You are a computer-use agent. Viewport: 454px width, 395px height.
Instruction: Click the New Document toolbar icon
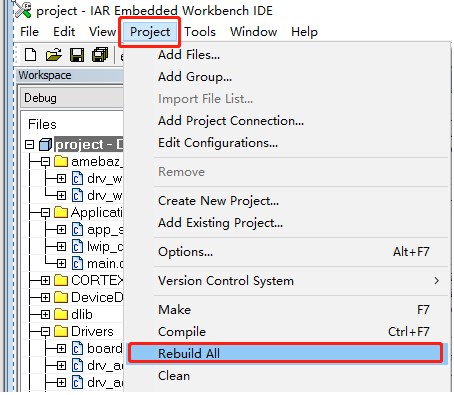[x=31, y=55]
